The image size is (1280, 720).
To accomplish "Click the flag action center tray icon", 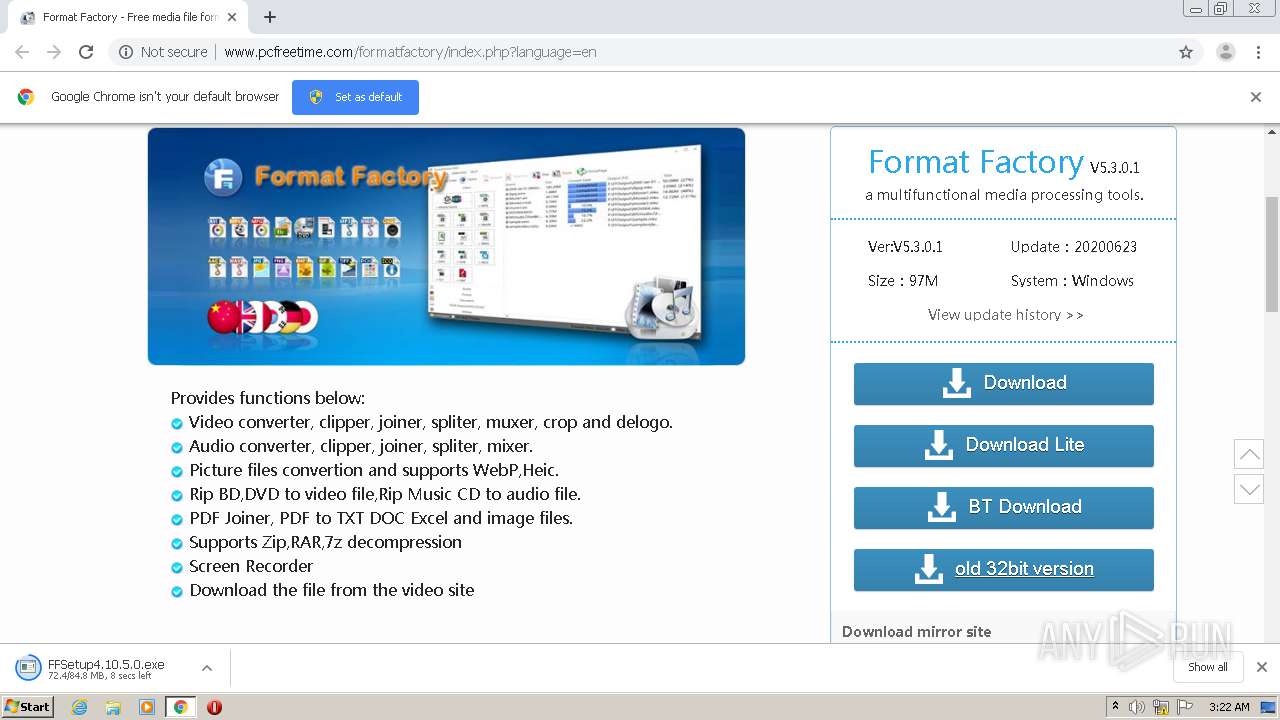I will click(x=1183, y=707).
